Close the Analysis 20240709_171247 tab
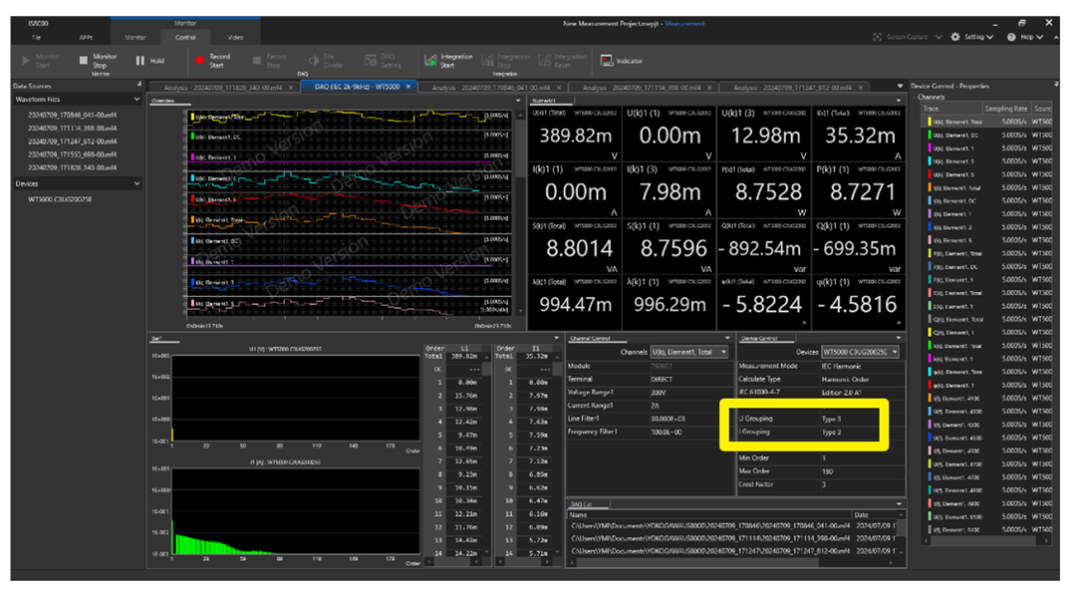The height and width of the screenshot is (592, 1080). 860,88
